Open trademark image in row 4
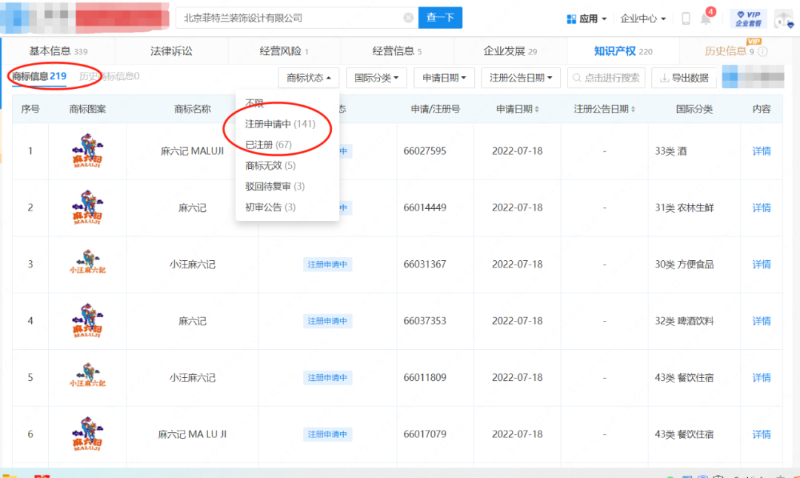 (87, 321)
